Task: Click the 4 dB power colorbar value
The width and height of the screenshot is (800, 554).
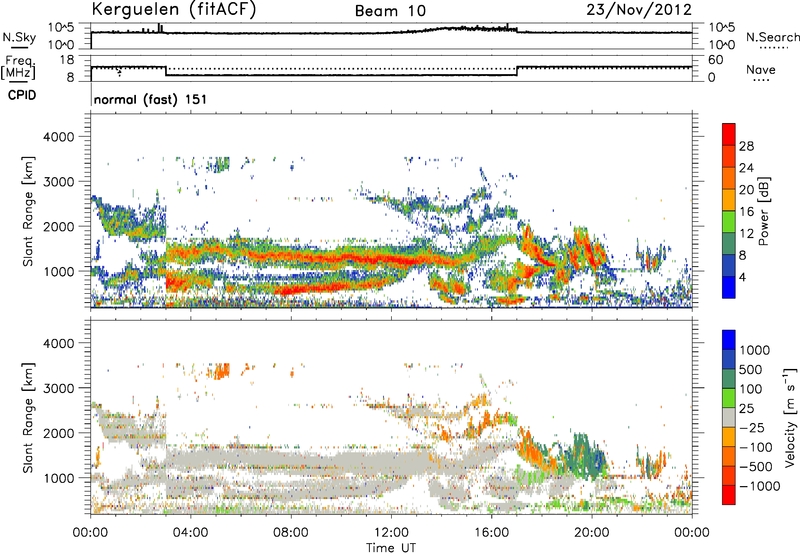Action: click(743, 278)
